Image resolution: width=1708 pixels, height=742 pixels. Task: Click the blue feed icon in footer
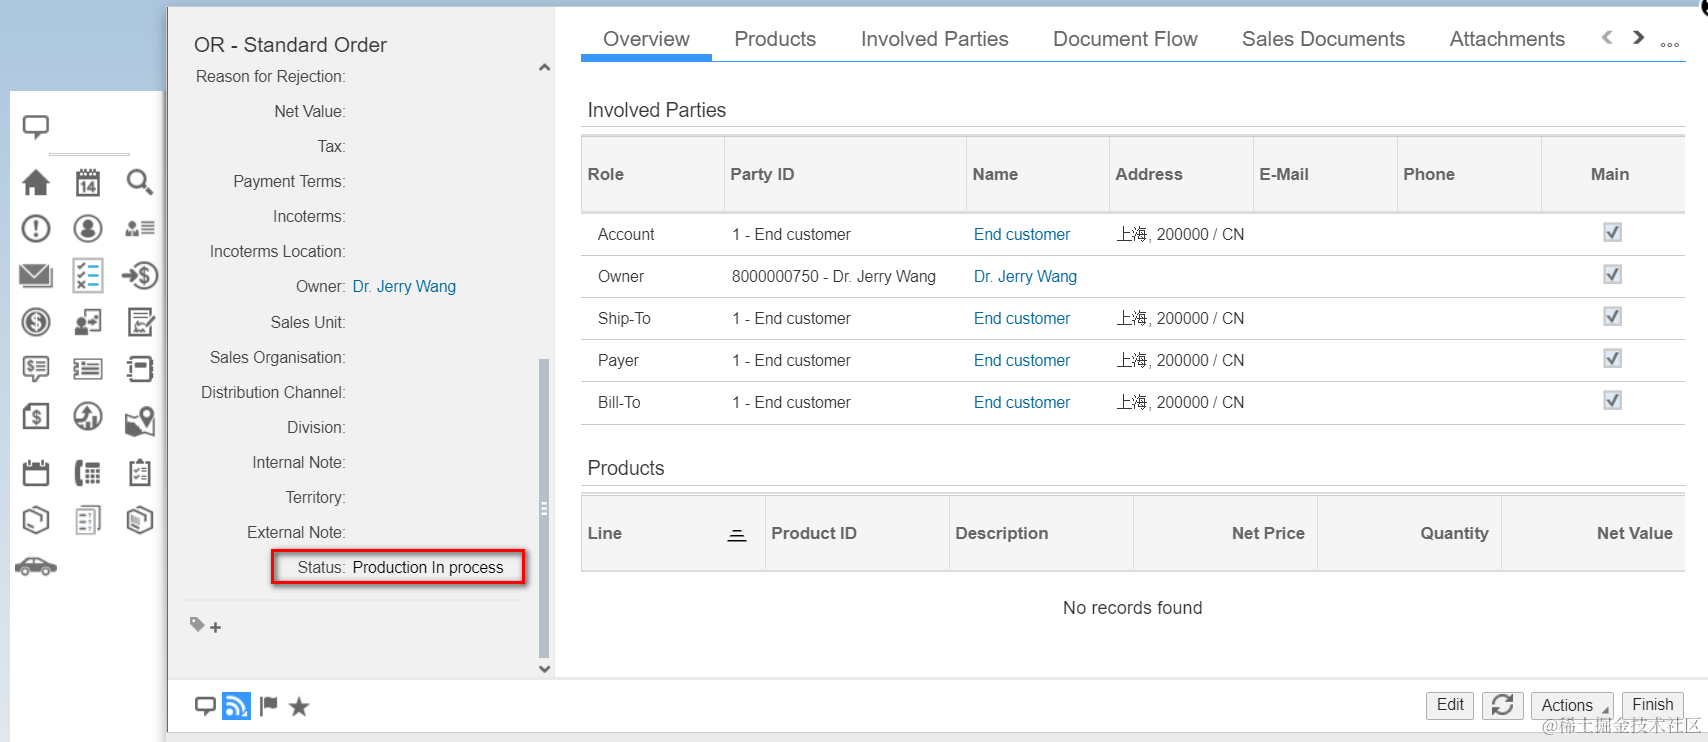(236, 706)
